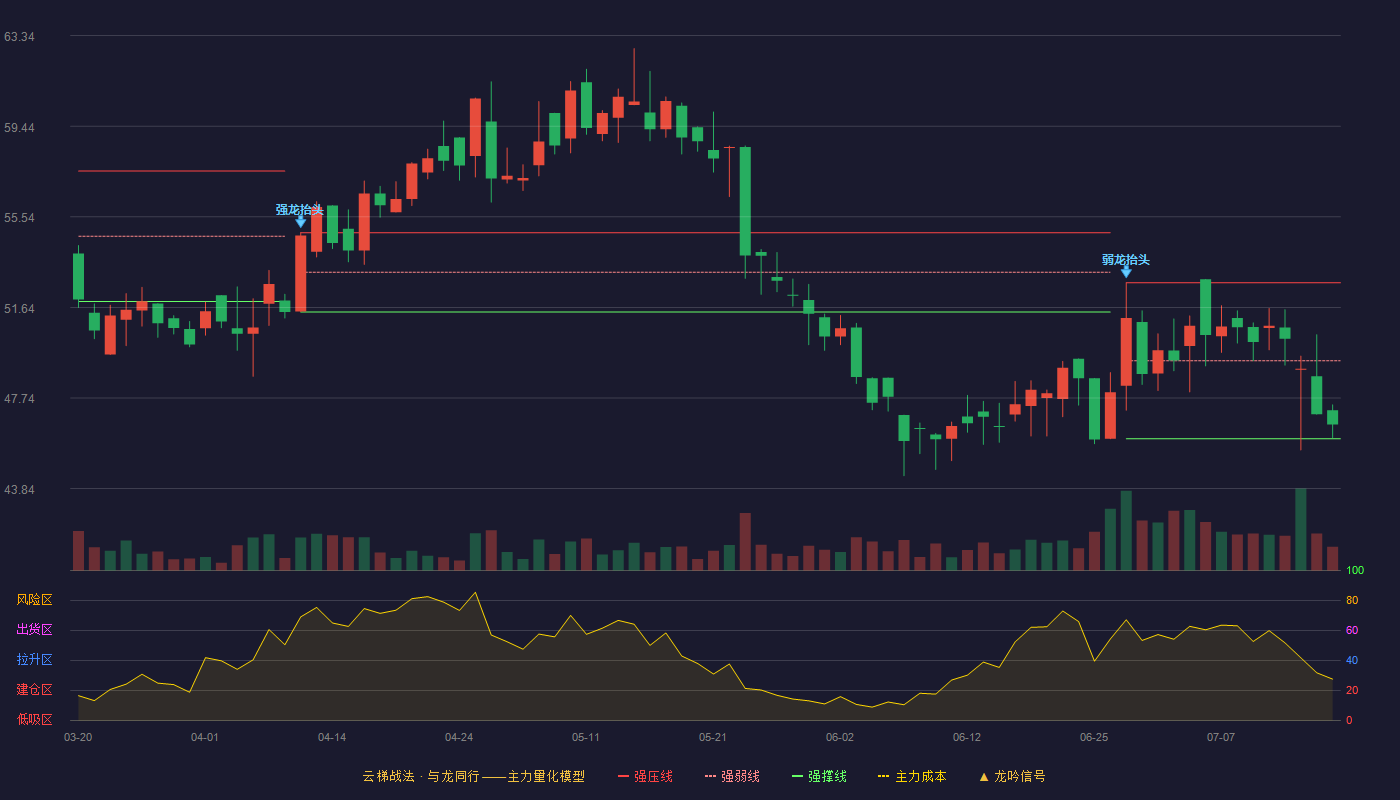Click the 04-01 date label
The image size is (1400, 800).
pyautogui.click(x=205, y=737)
